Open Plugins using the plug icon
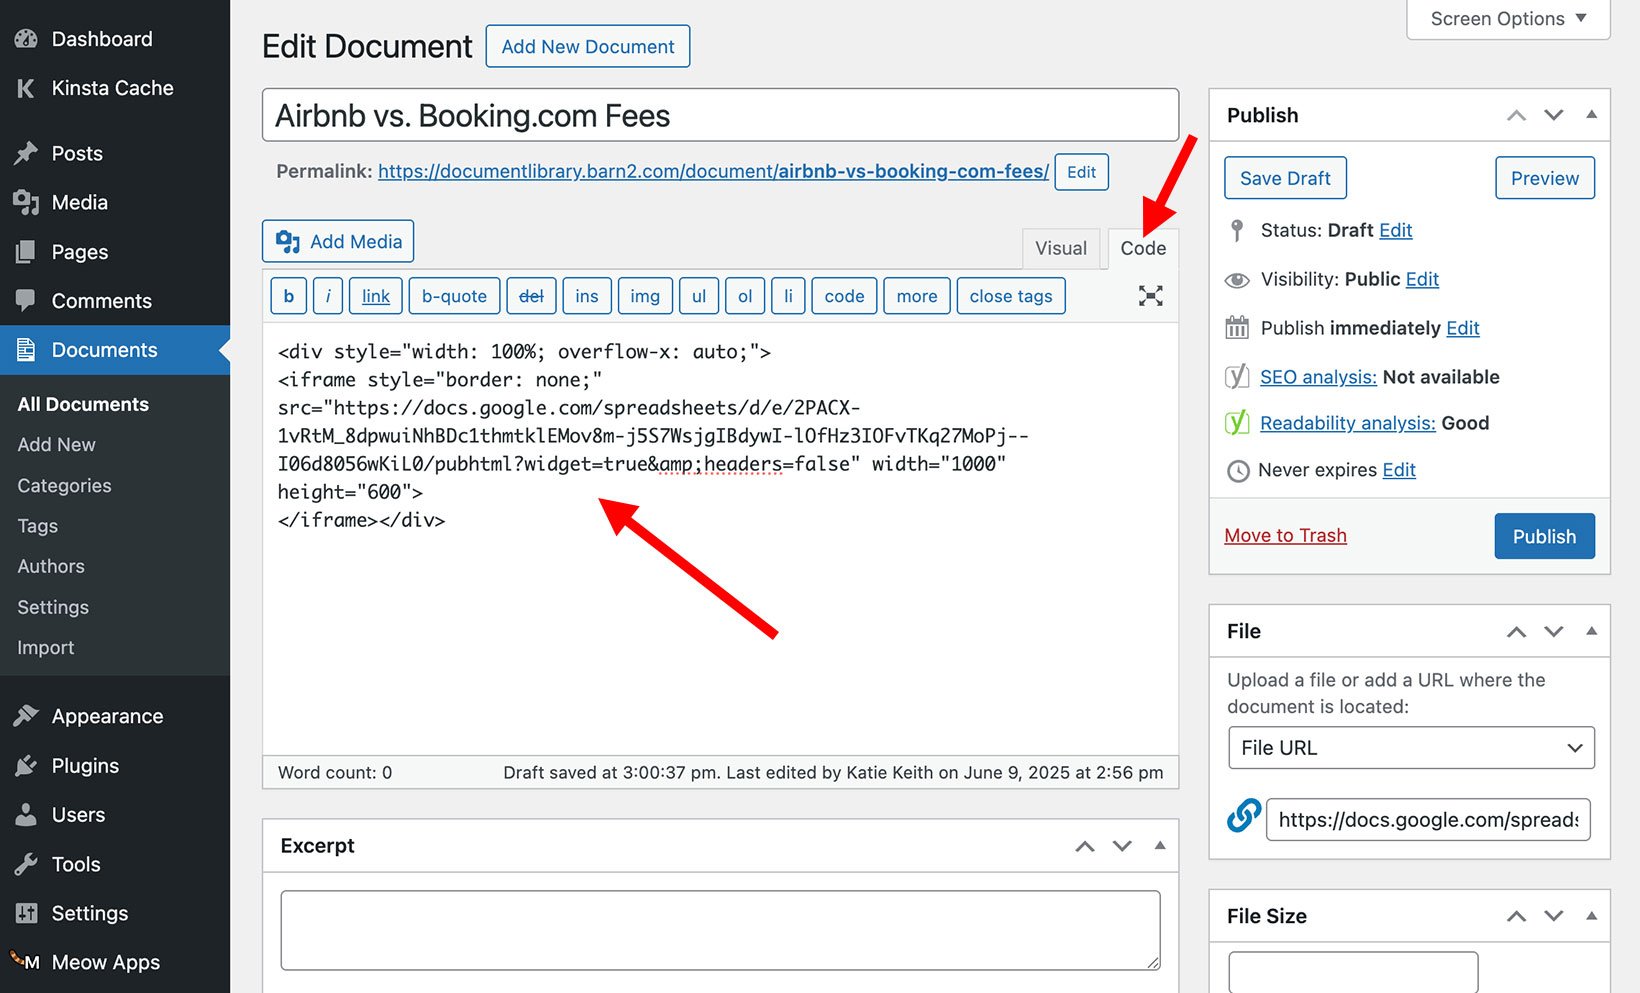This screenshot has height=993, width=1640. point(25,765)
